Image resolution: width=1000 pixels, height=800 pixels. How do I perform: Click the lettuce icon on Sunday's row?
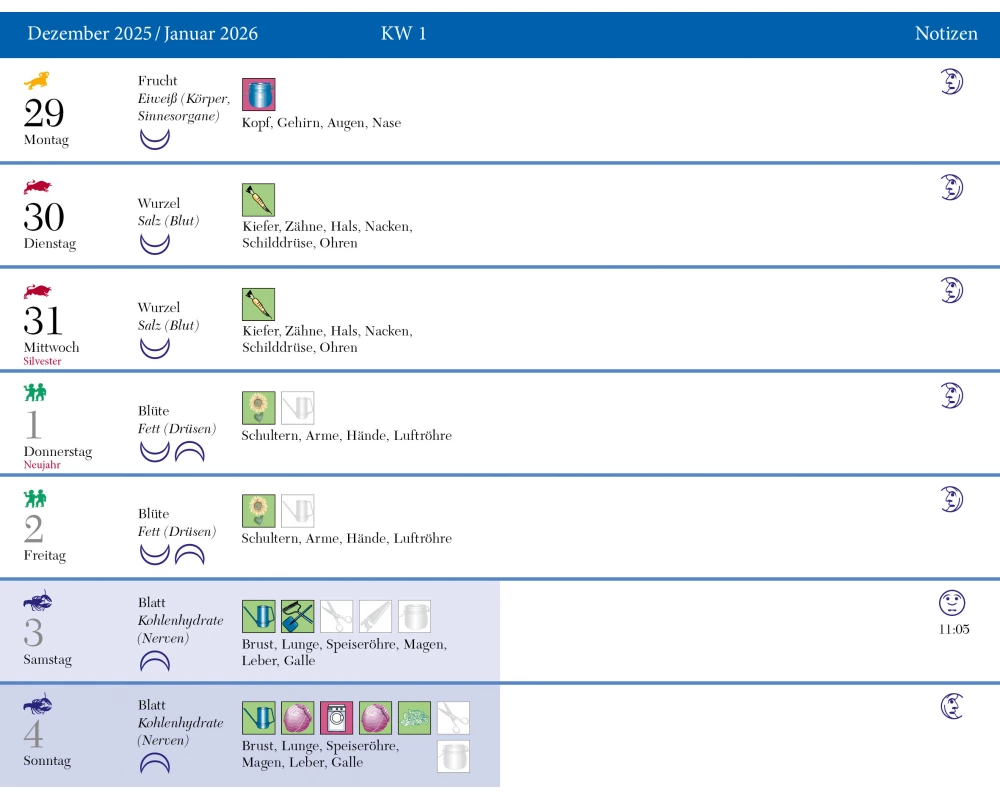click(x=414, y=718)
